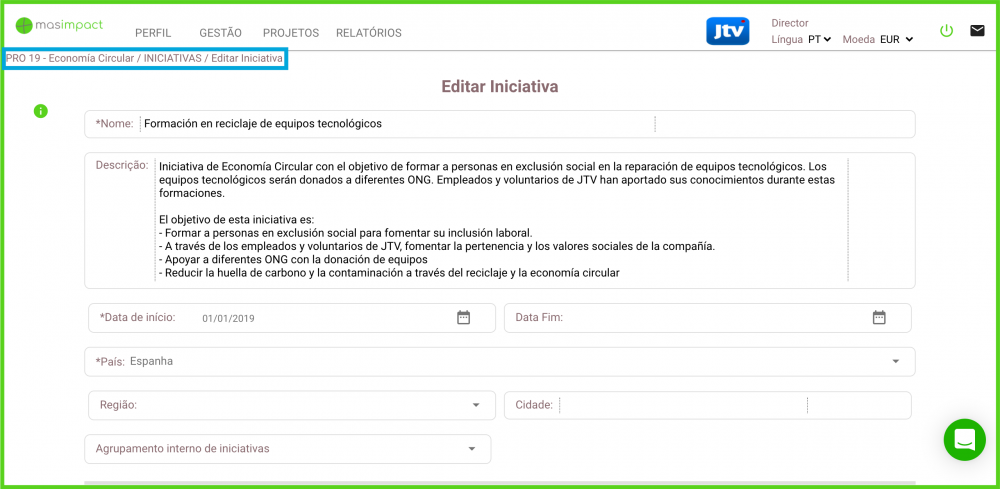The height and width of the screenshot is (489, 1000).
Task: Click the JTV company logo
Action: tap(727, 31)
